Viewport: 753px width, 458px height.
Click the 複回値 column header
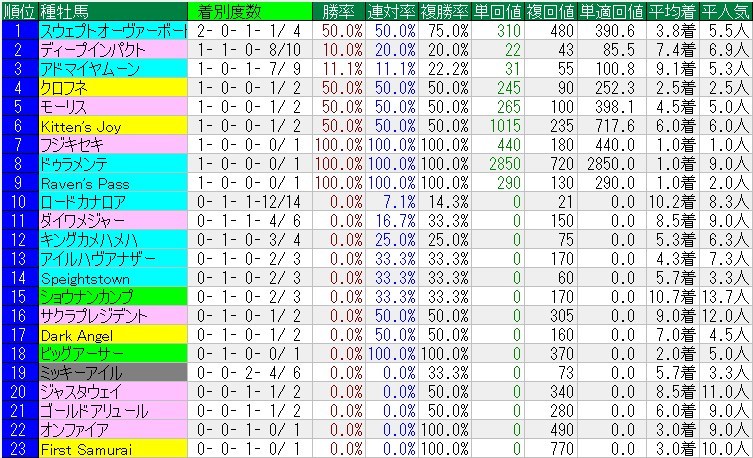tap(550, 11)
